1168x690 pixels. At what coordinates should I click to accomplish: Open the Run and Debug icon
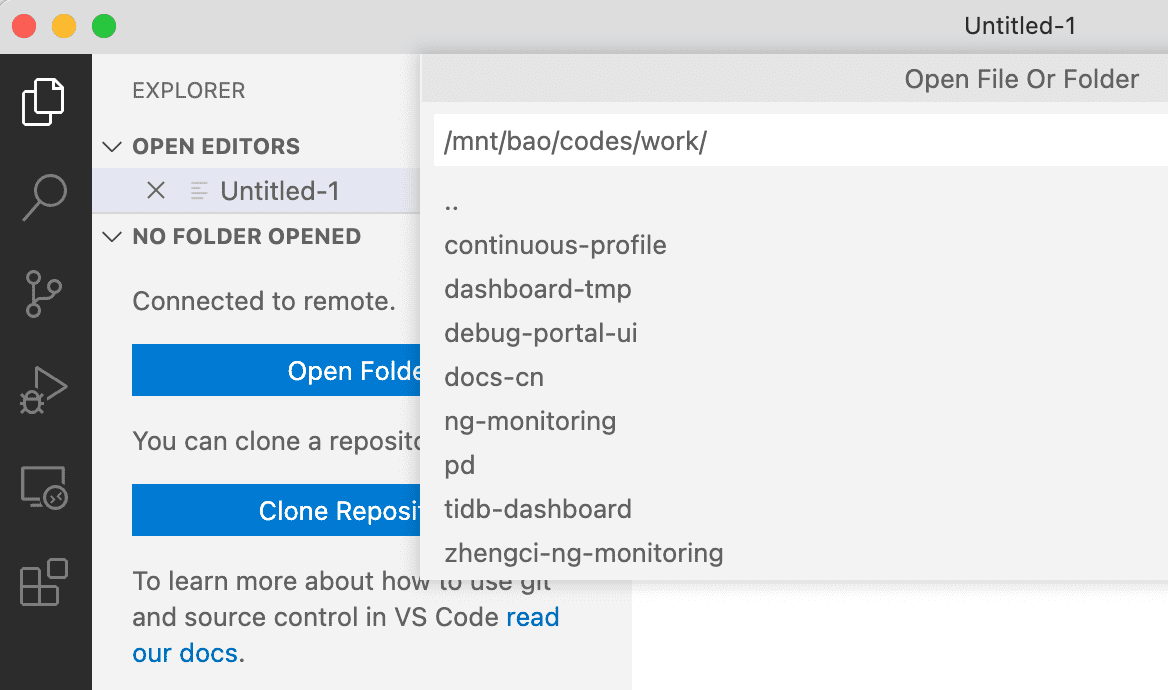click(44, 391)
